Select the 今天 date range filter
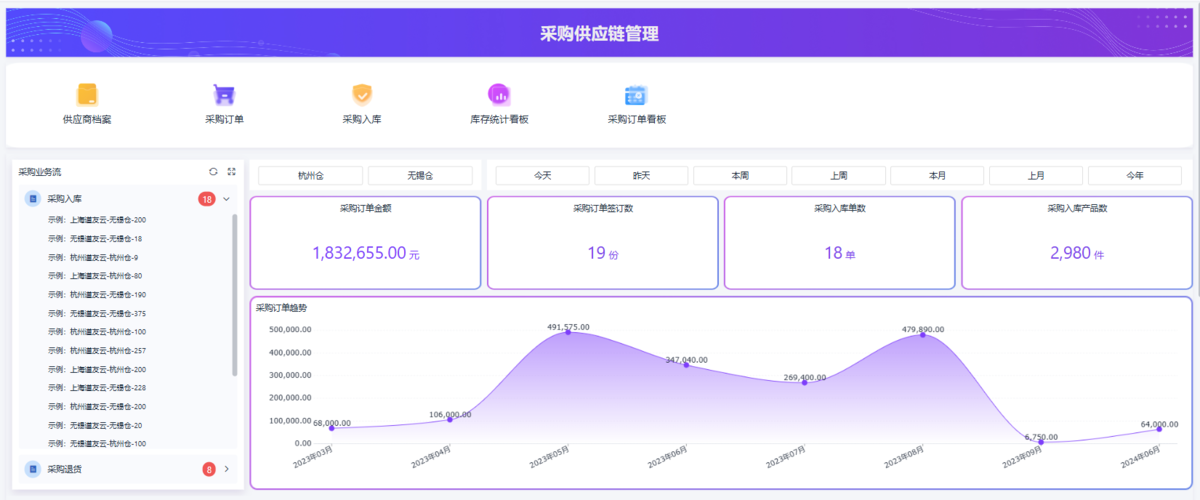 pos(542,176)
